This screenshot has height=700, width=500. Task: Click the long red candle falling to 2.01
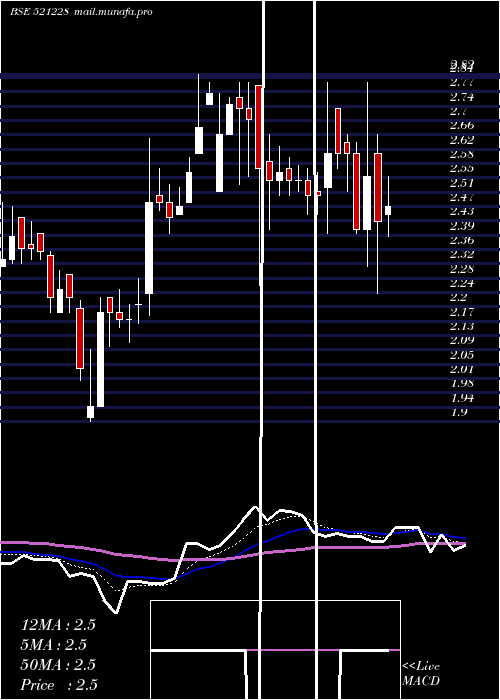coord(80,338)
